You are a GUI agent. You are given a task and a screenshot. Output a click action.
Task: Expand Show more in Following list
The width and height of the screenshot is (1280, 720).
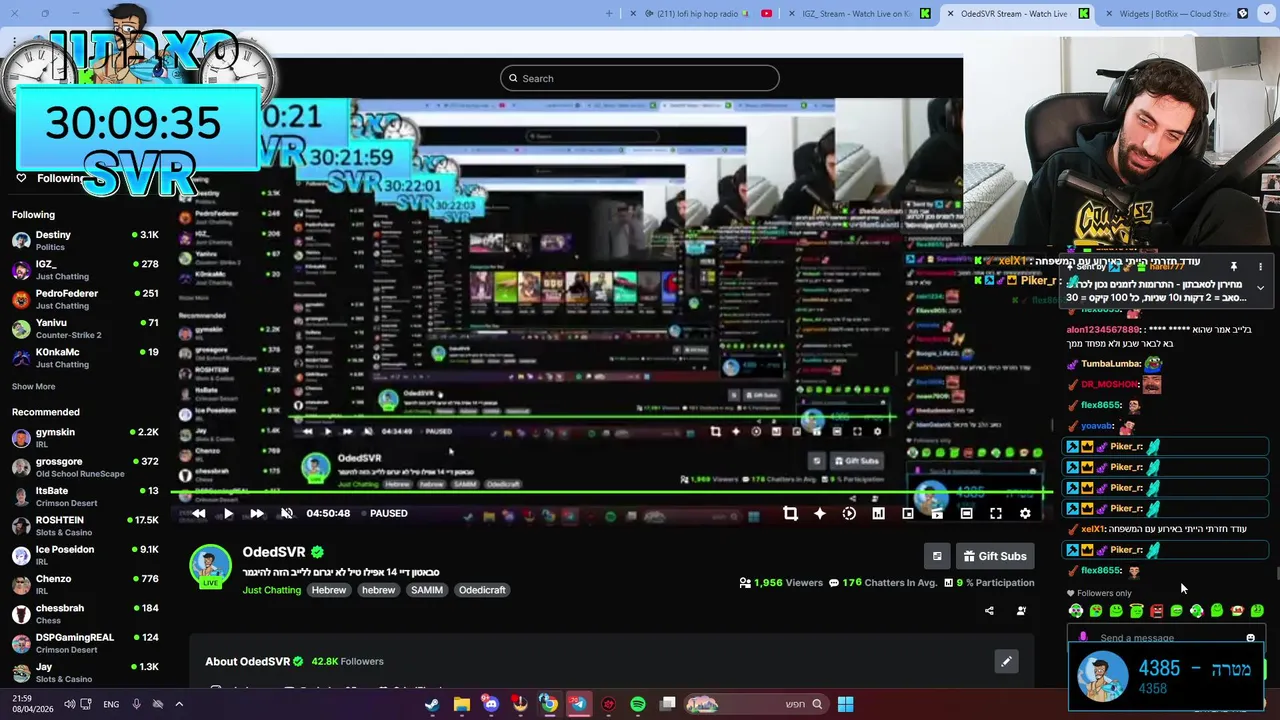pyautogui.click(x=33, y=386)
